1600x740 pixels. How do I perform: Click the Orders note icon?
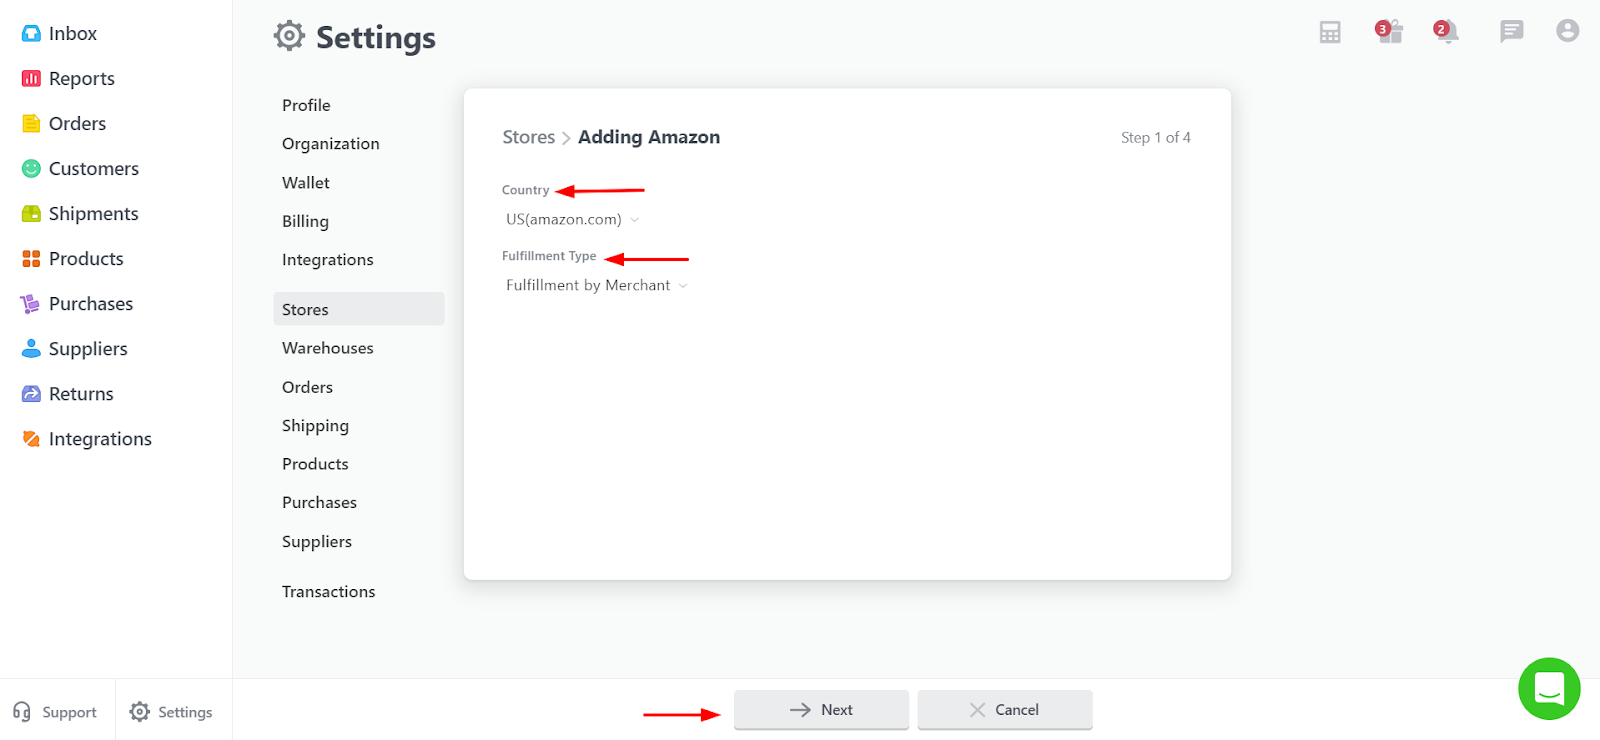coord(31,124)
